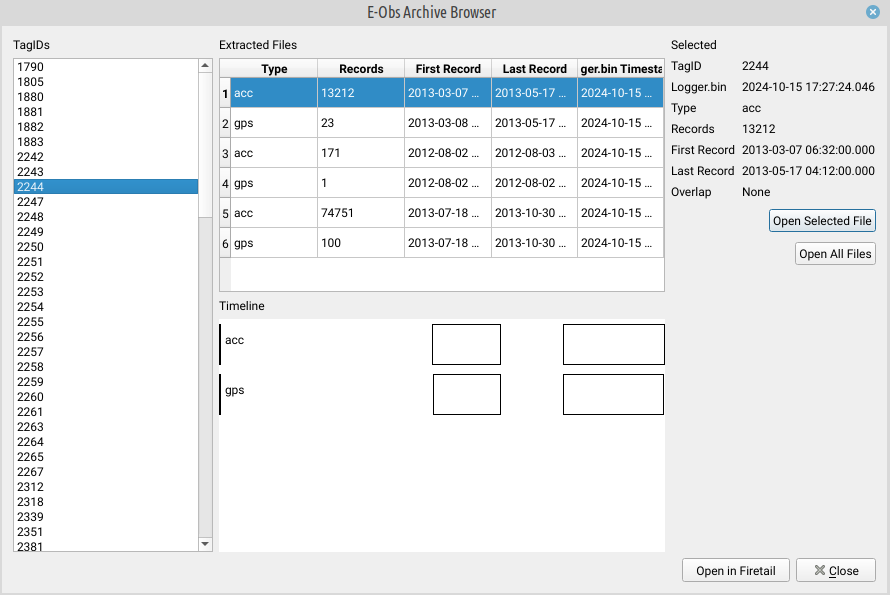This screenshot has height=595, width=890.
Task: Select TagID 2243
Action: click(x=106, y=172)
